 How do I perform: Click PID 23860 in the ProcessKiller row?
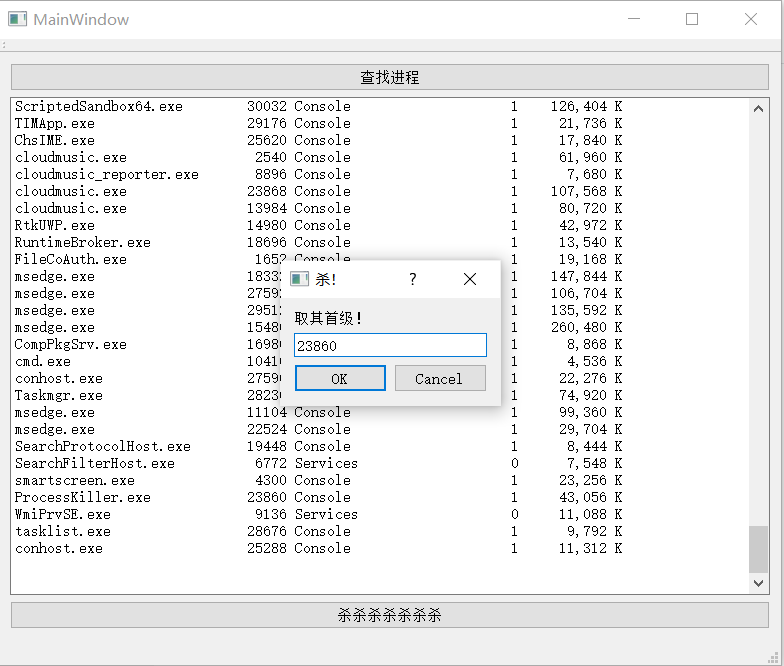[266, 497]
